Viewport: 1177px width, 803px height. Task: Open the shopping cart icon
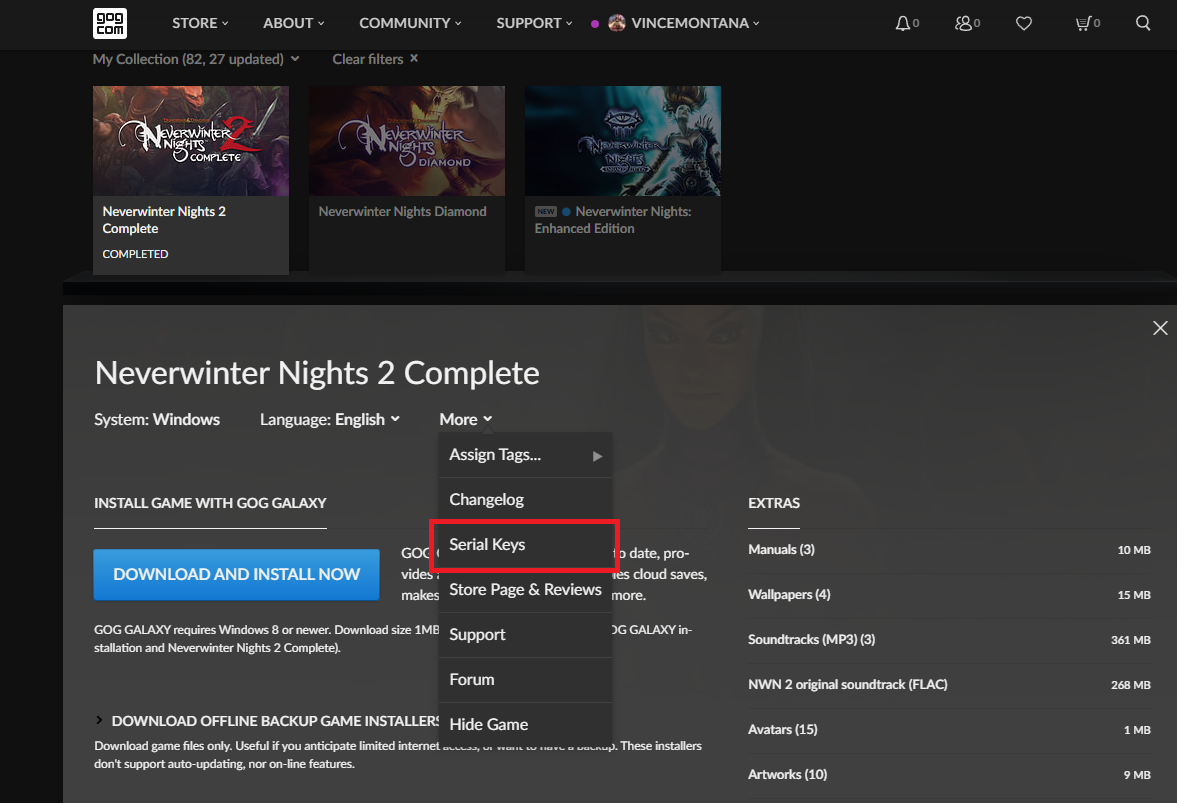(x=1082, y=23)
